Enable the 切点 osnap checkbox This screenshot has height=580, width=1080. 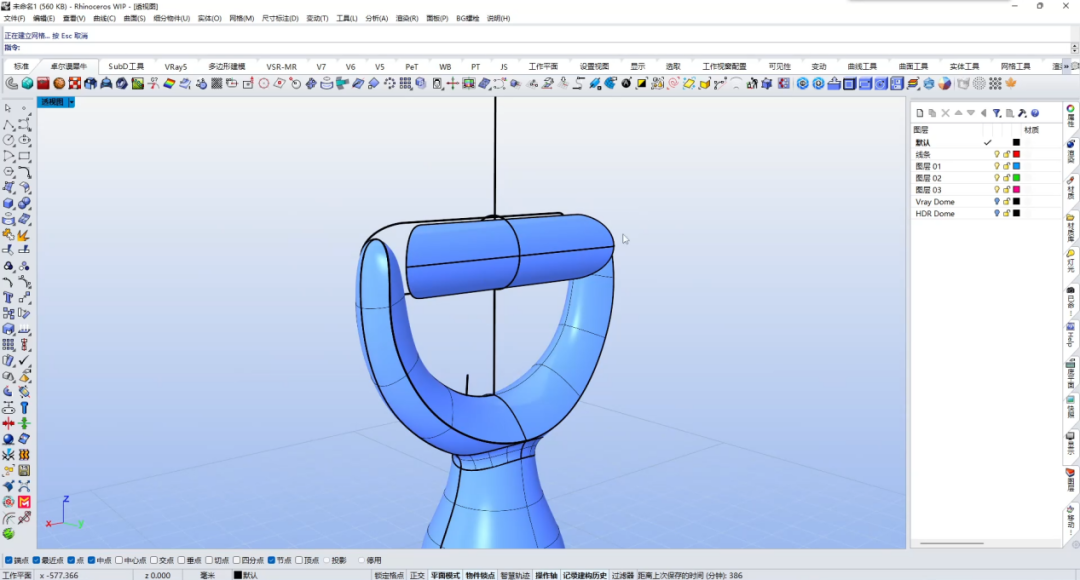209,561
